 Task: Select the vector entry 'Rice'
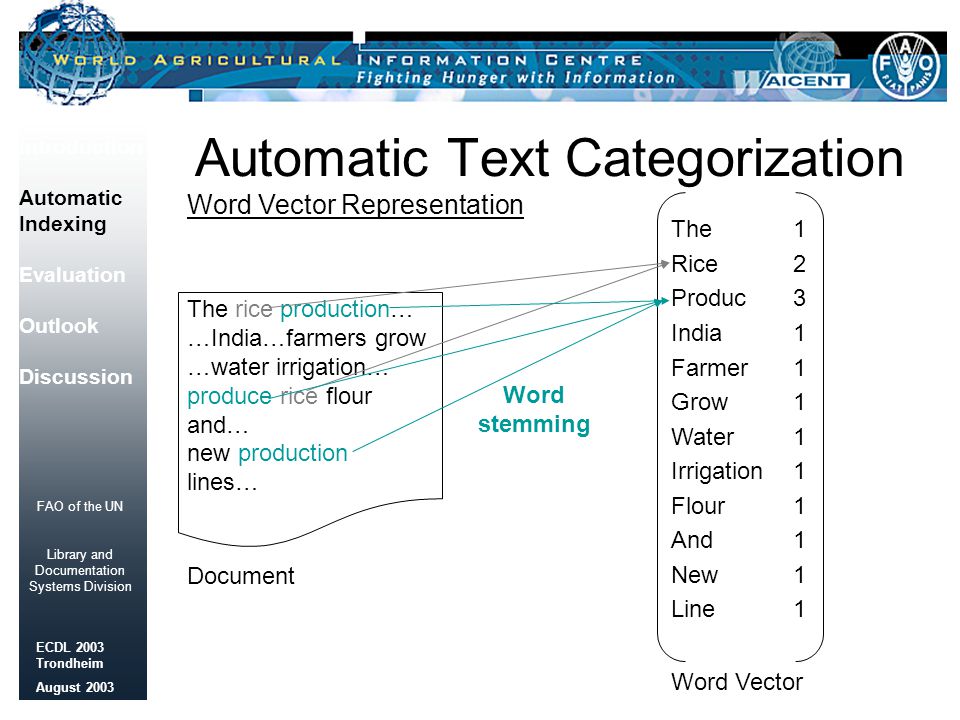click(x=694, y=264)
